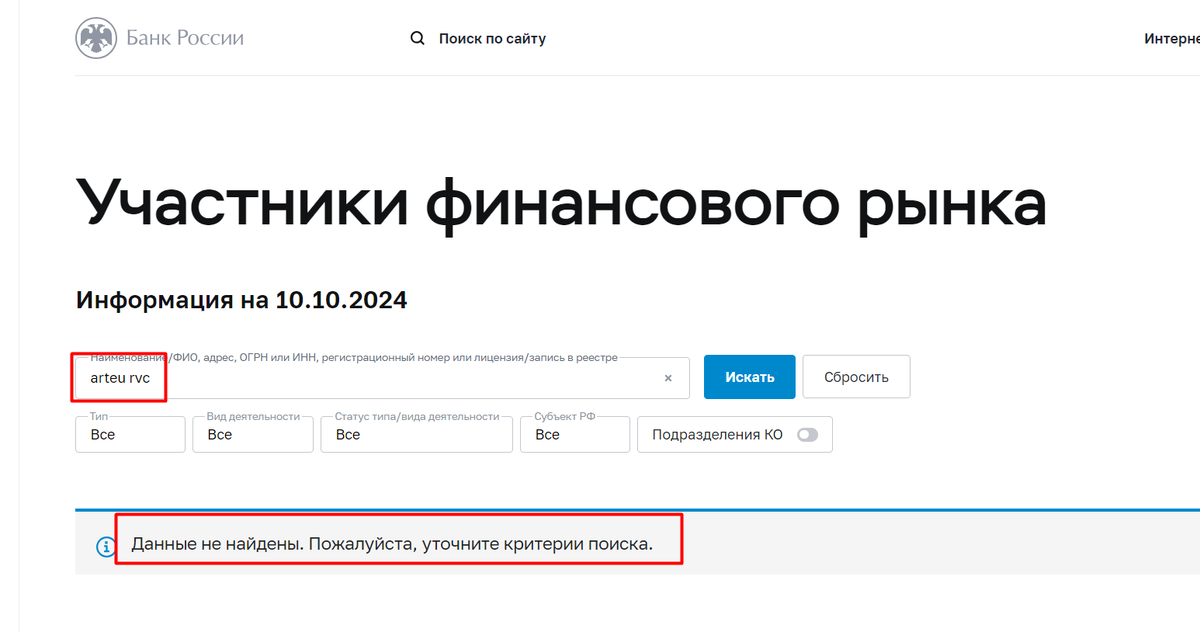Click the magnifier icon for site search

pos(418,39)
